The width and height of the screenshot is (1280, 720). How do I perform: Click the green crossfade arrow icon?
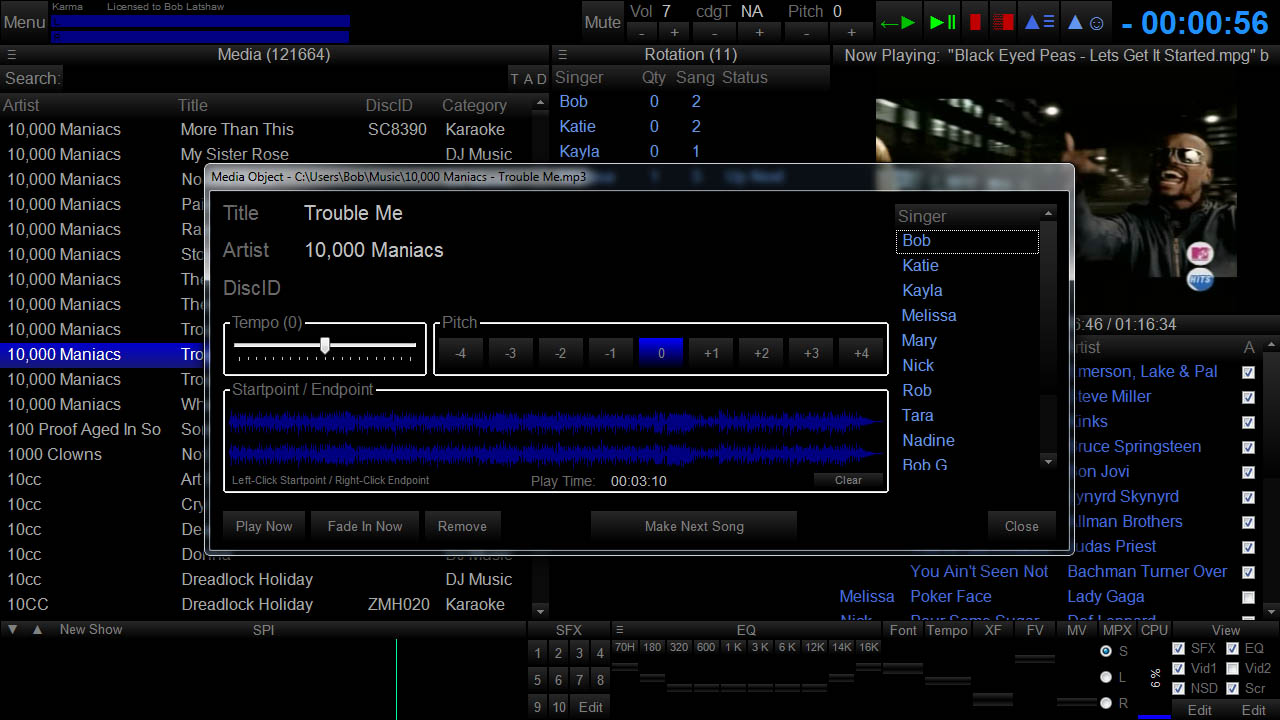(896, 22)
